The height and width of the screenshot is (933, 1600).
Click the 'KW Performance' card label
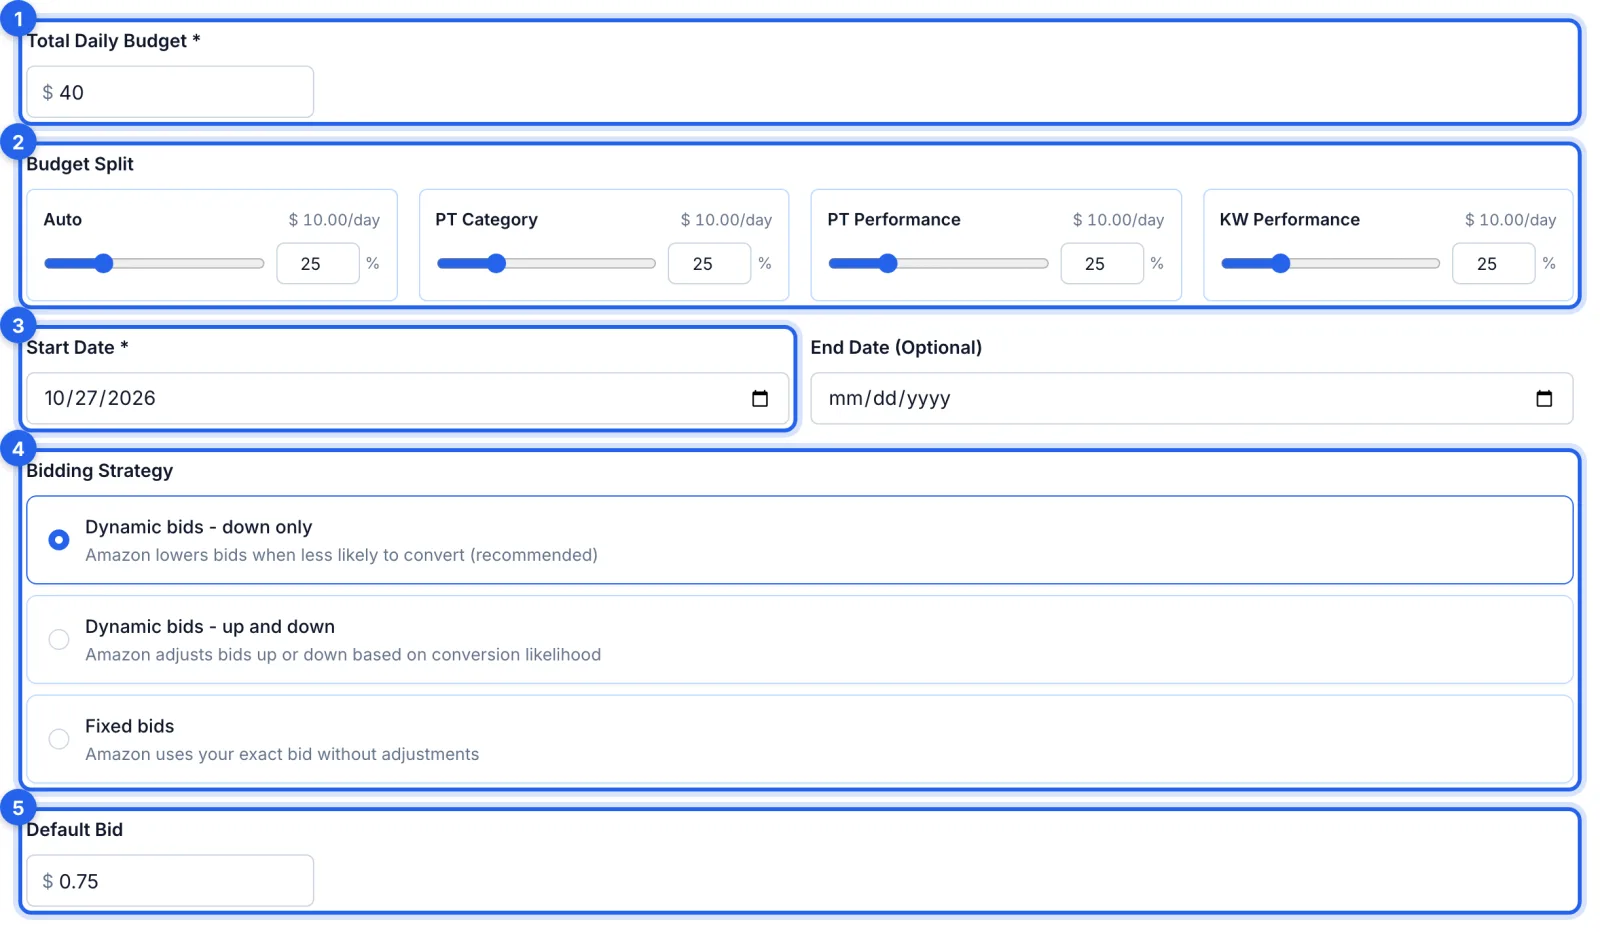click(x=1290, y=219)
